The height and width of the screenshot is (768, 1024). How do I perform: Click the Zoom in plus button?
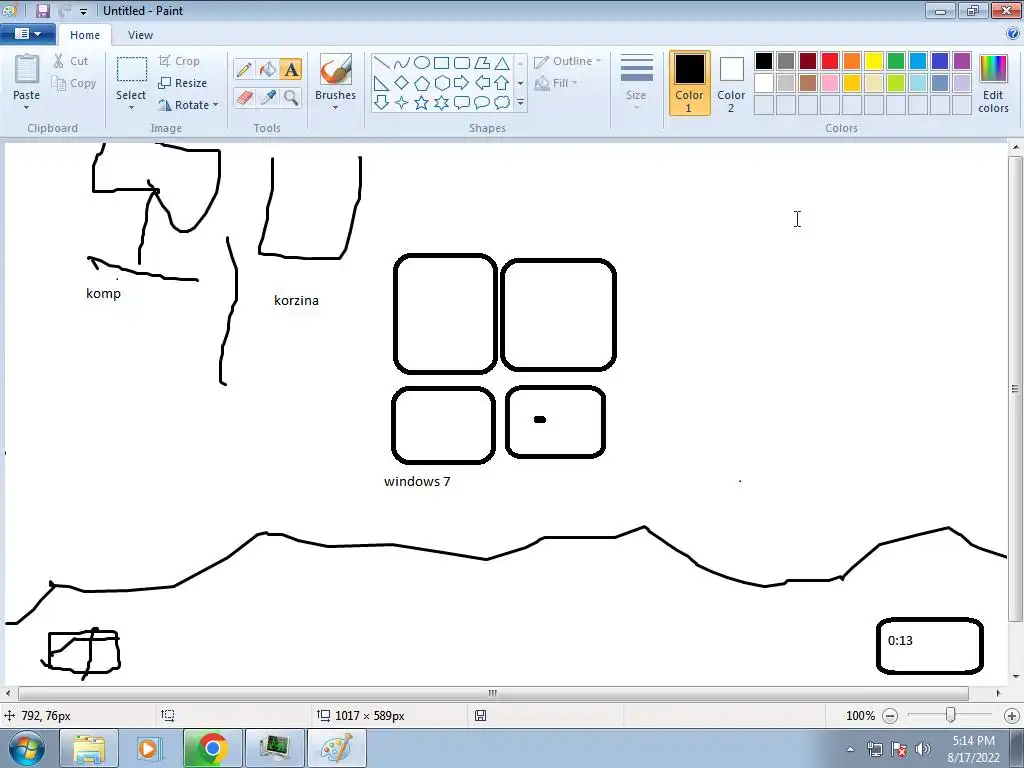coord(1012,716)
